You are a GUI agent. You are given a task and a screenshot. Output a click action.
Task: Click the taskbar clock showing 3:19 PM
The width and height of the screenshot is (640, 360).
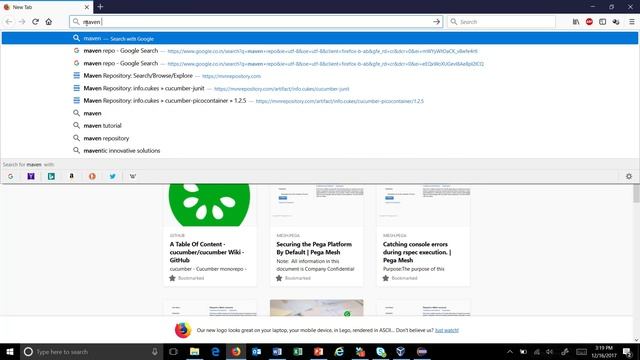click(x=605, y=351)
